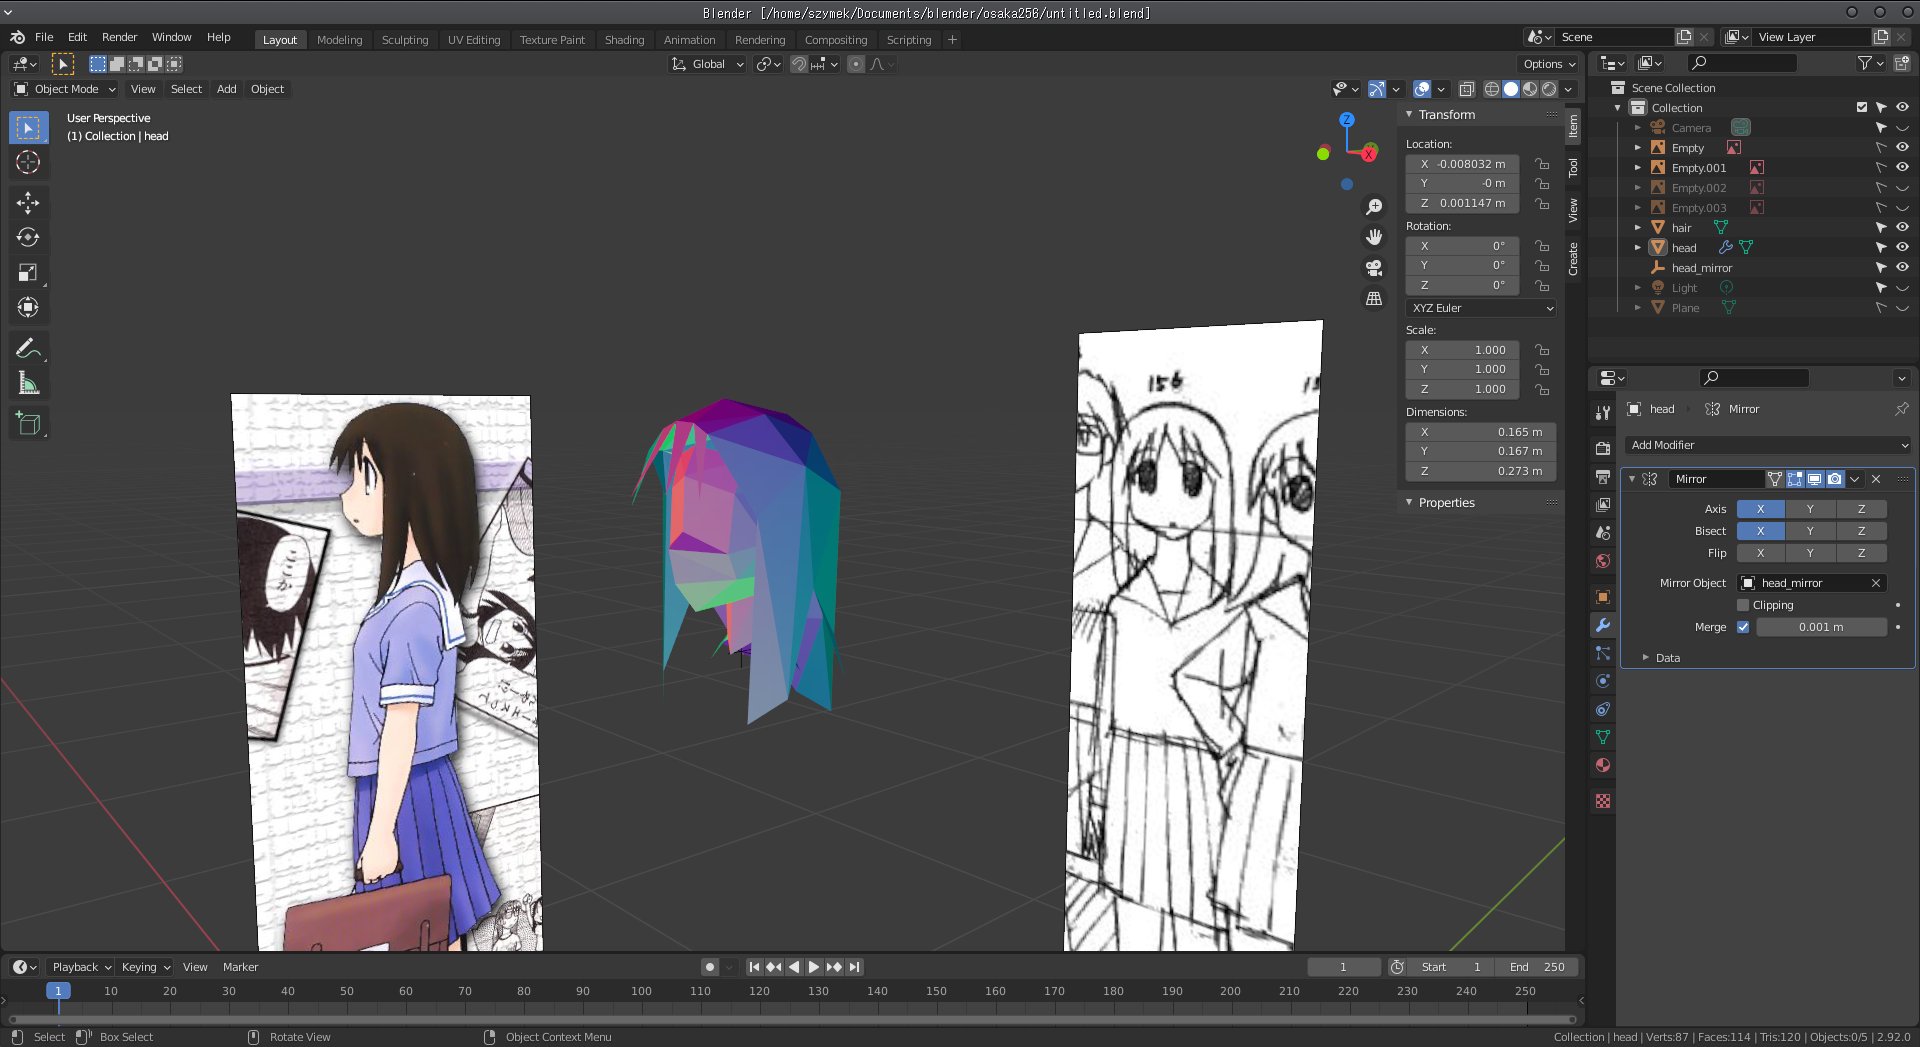The image size is (1920, 1047).
Task: Switch to the Sculpting workspace tab
Action: (x=404, y=40)
